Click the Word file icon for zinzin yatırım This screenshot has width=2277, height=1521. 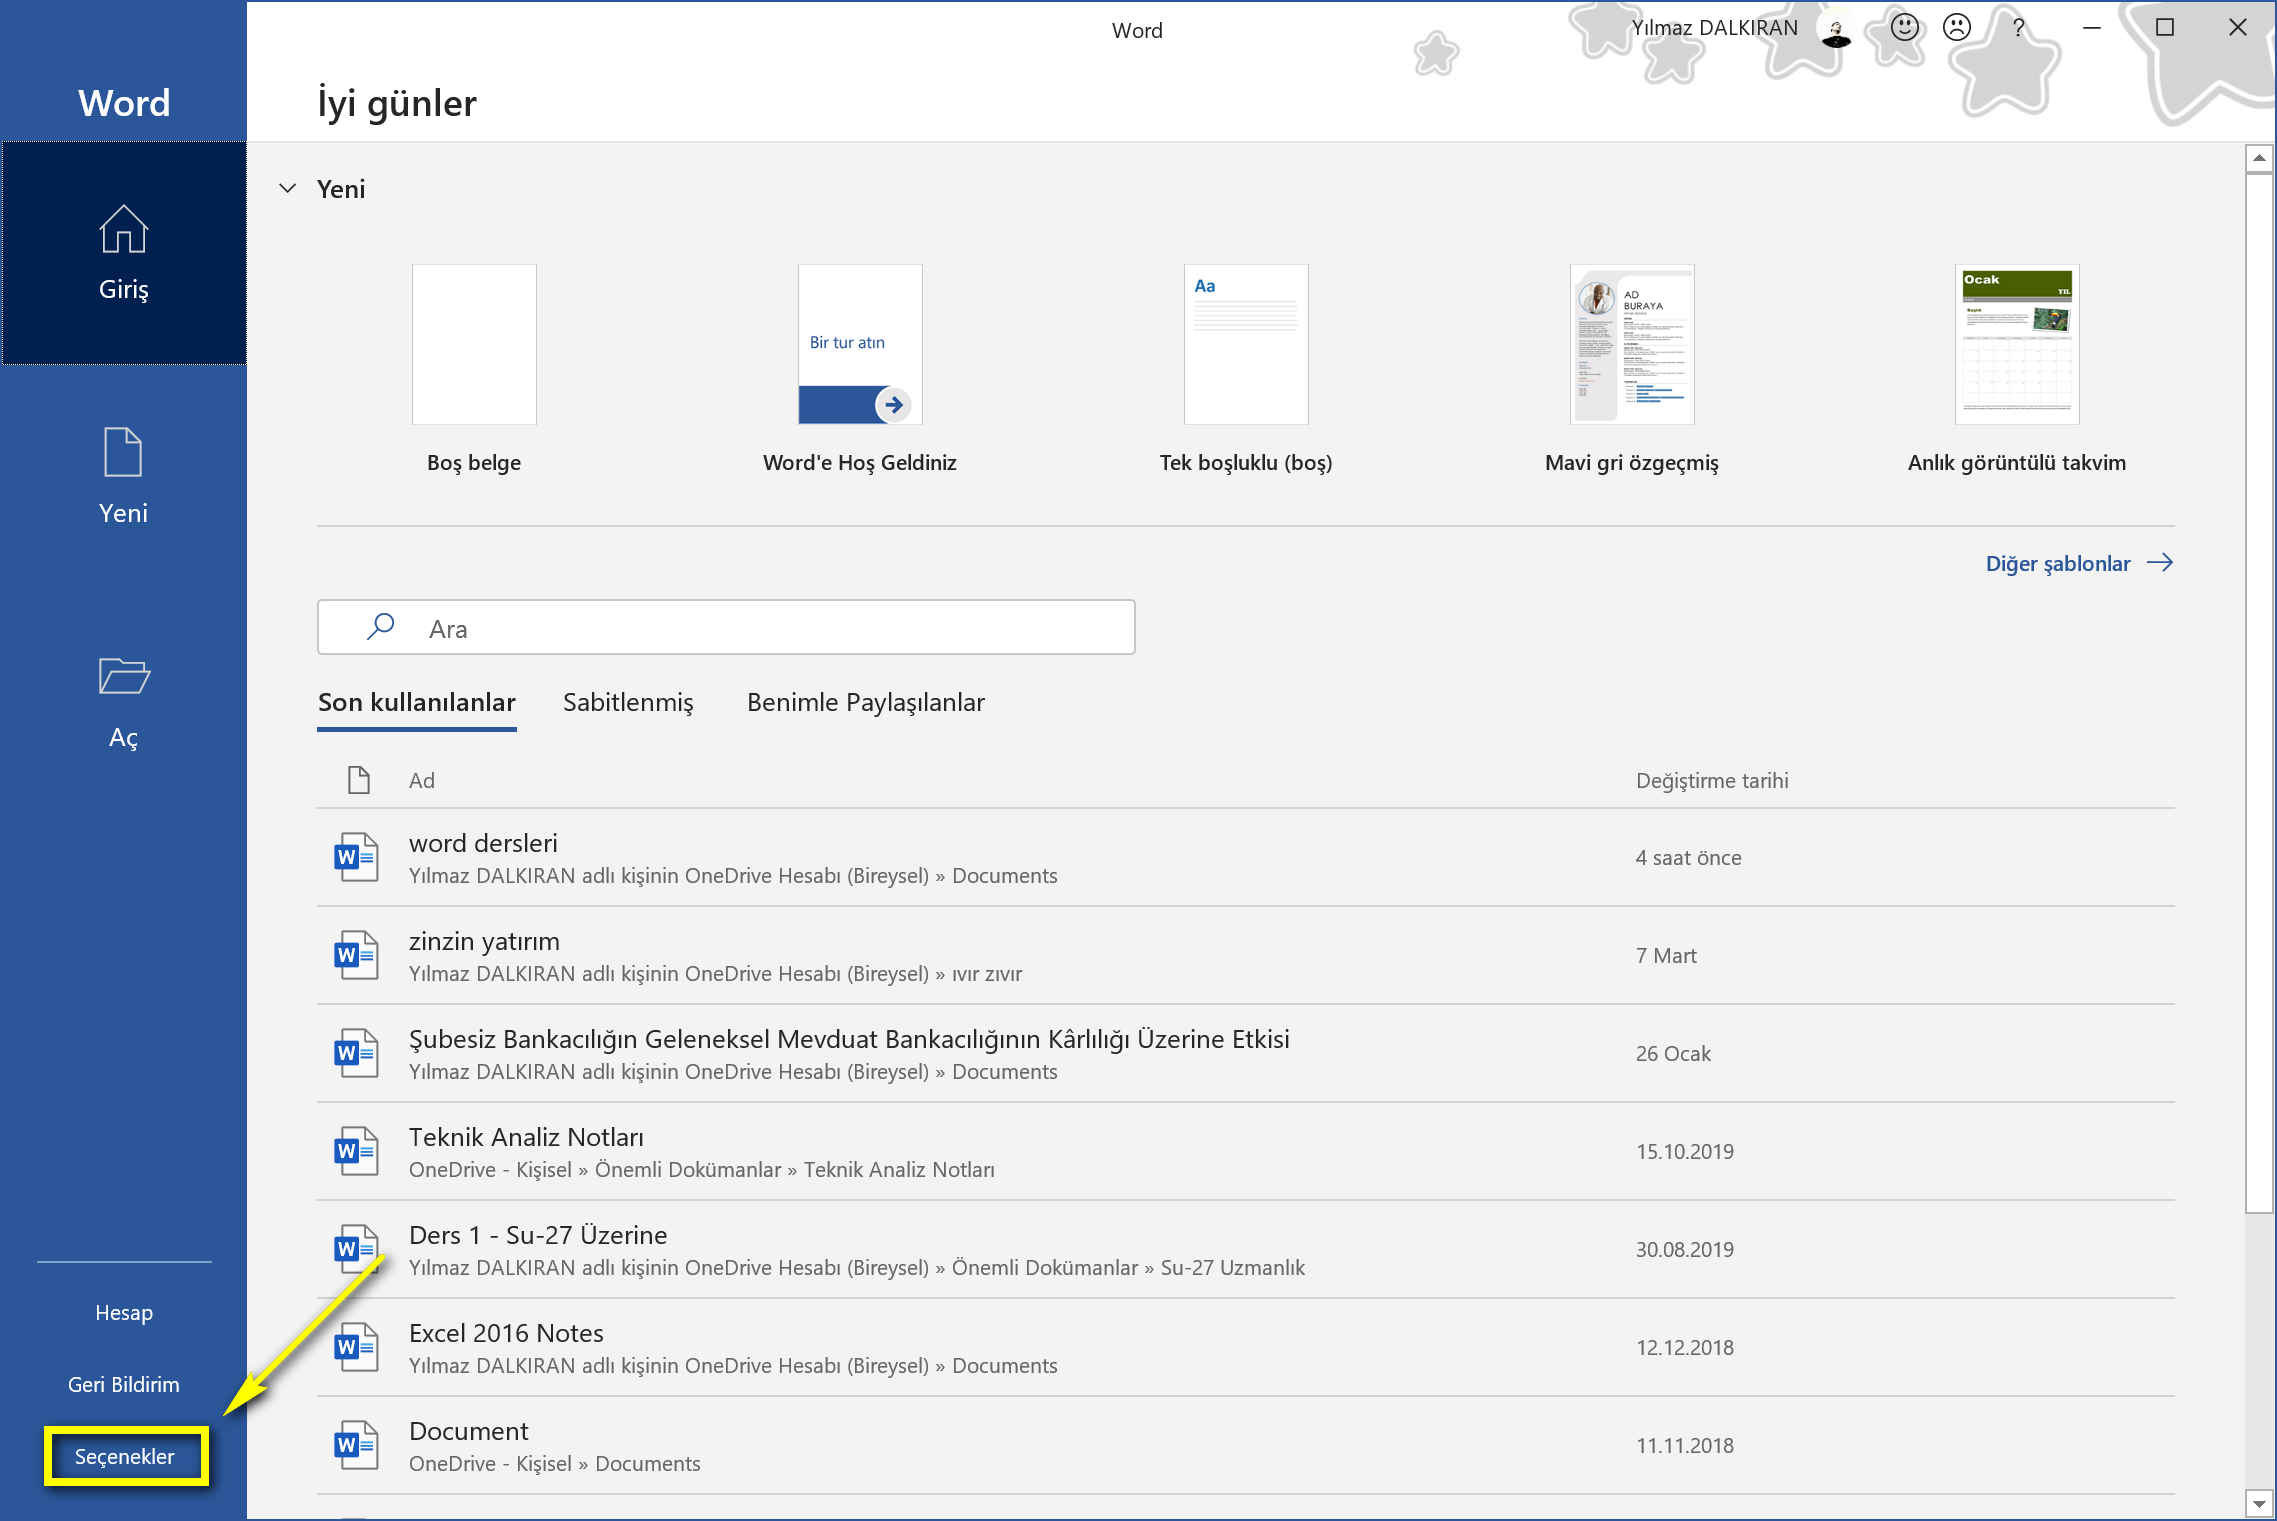click(356, 955)
